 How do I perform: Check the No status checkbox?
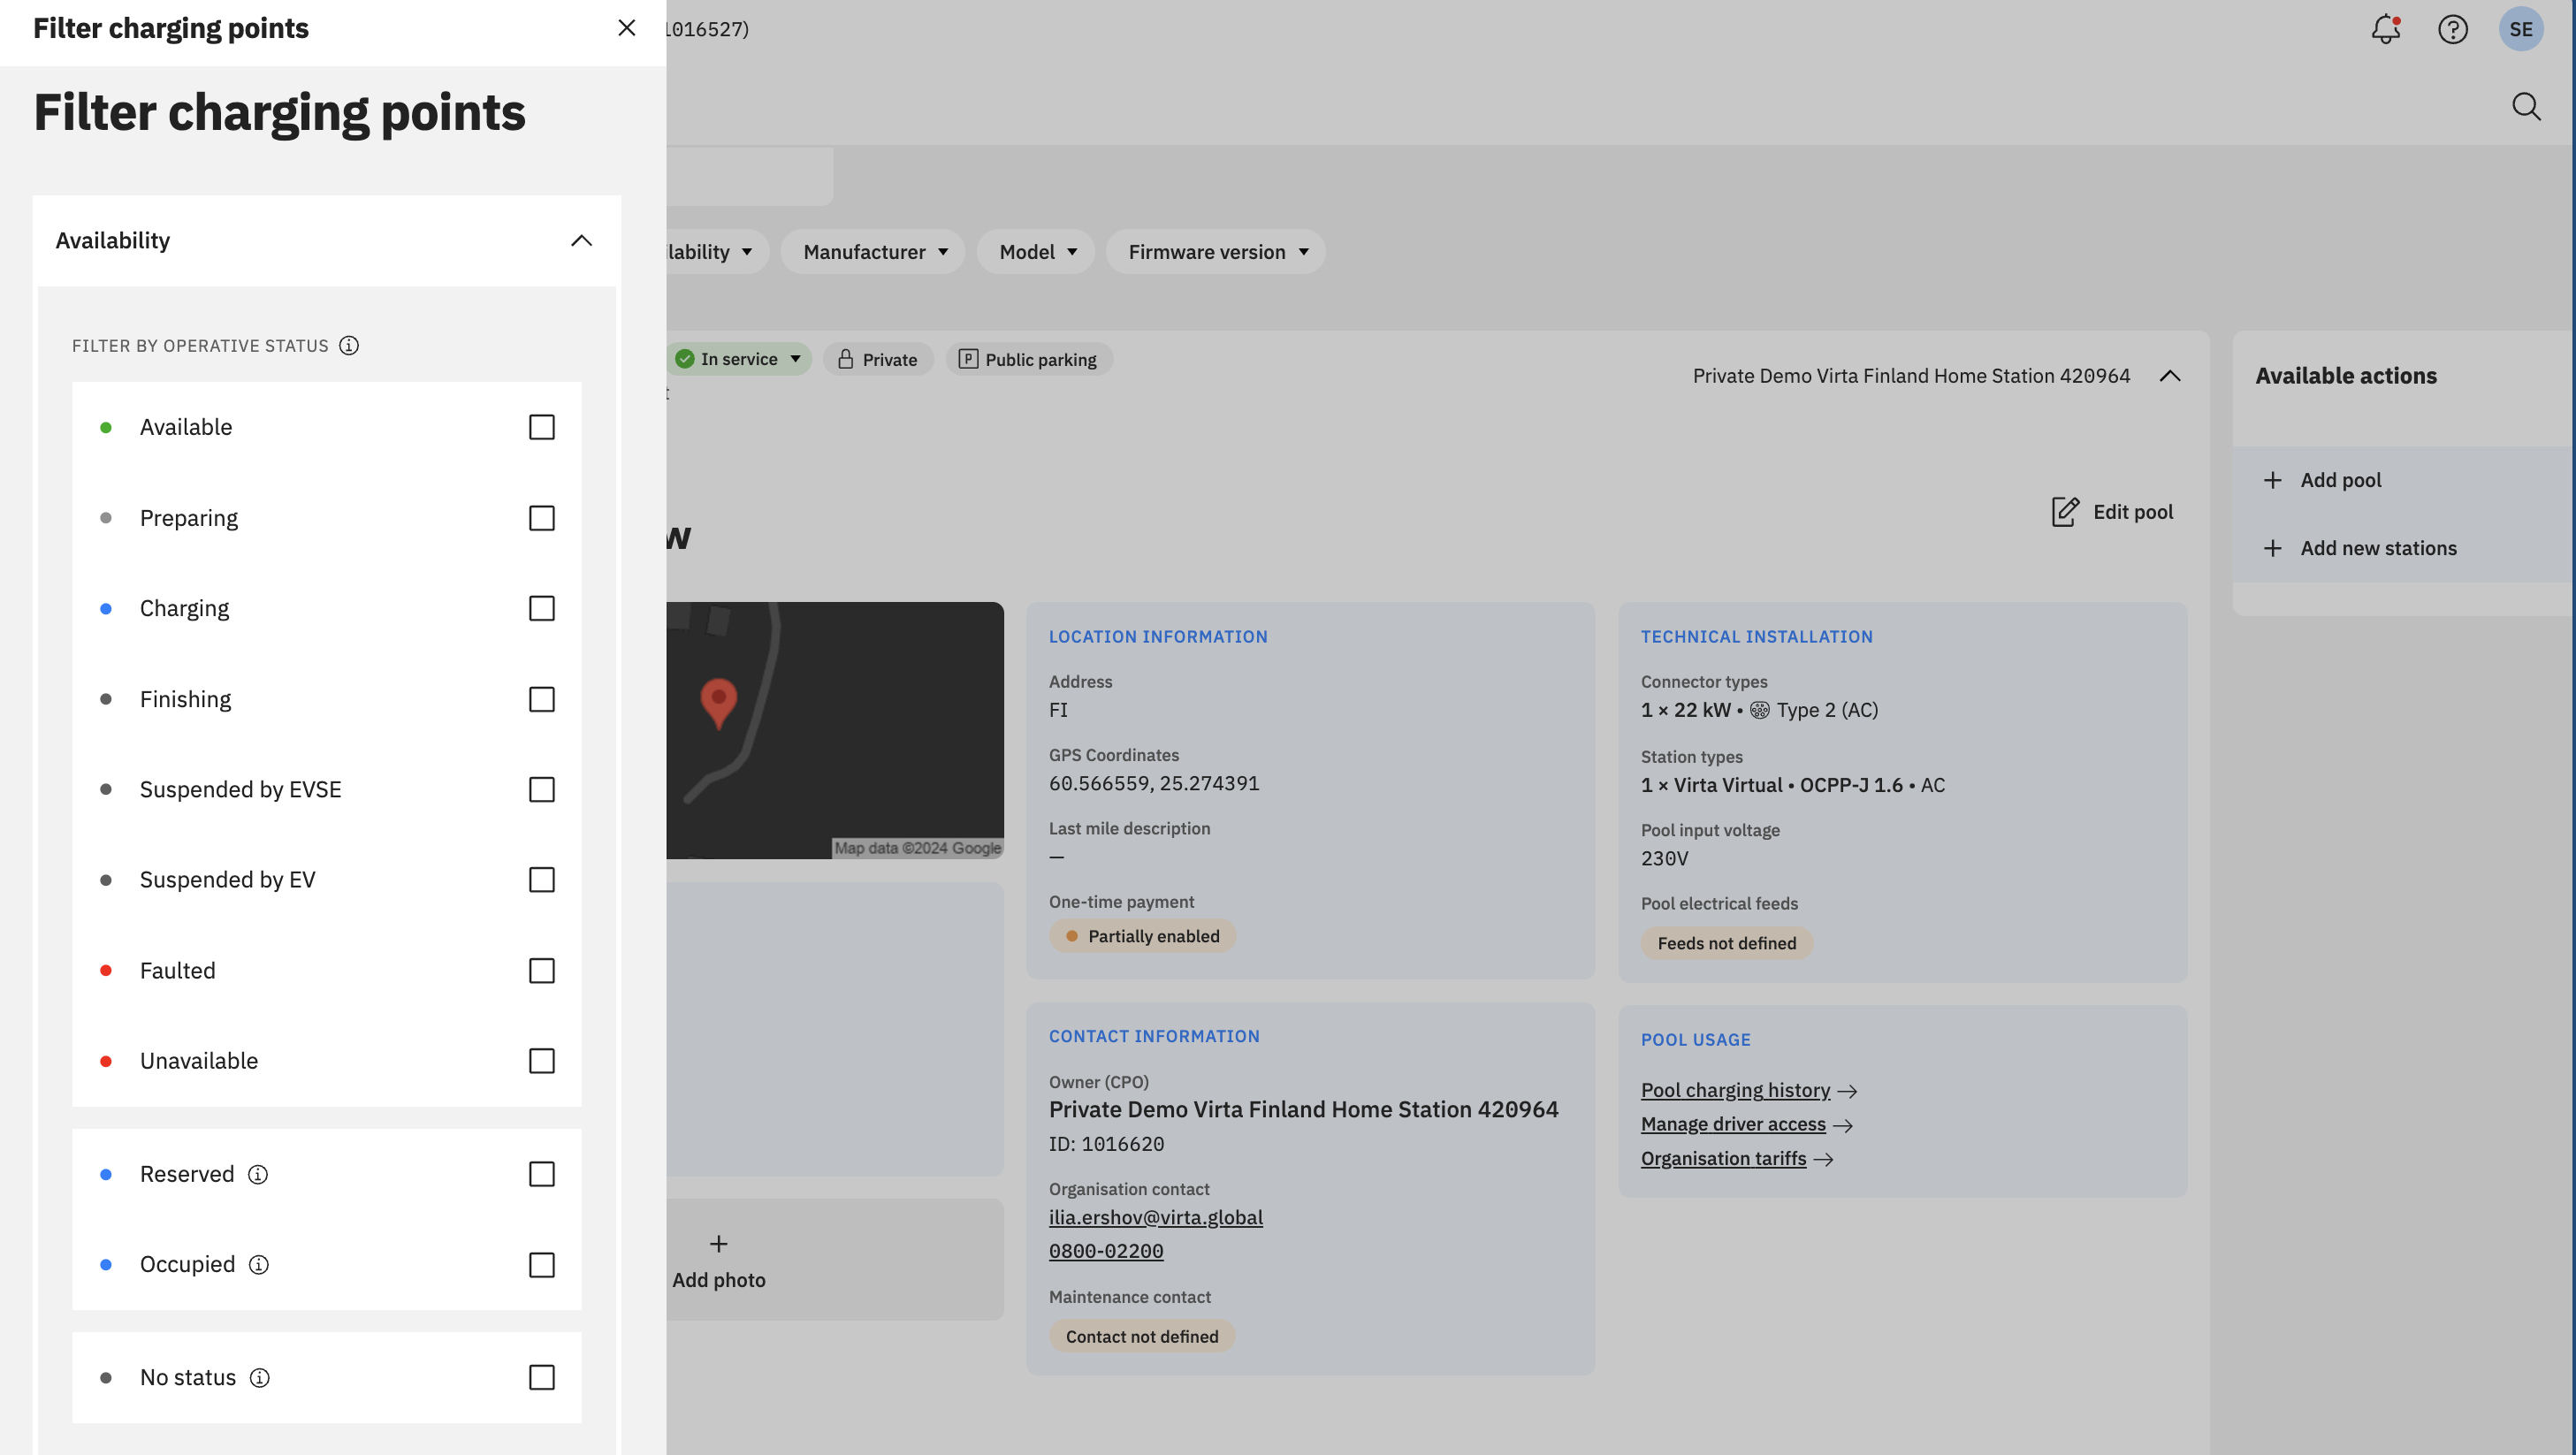[541, 1378]
